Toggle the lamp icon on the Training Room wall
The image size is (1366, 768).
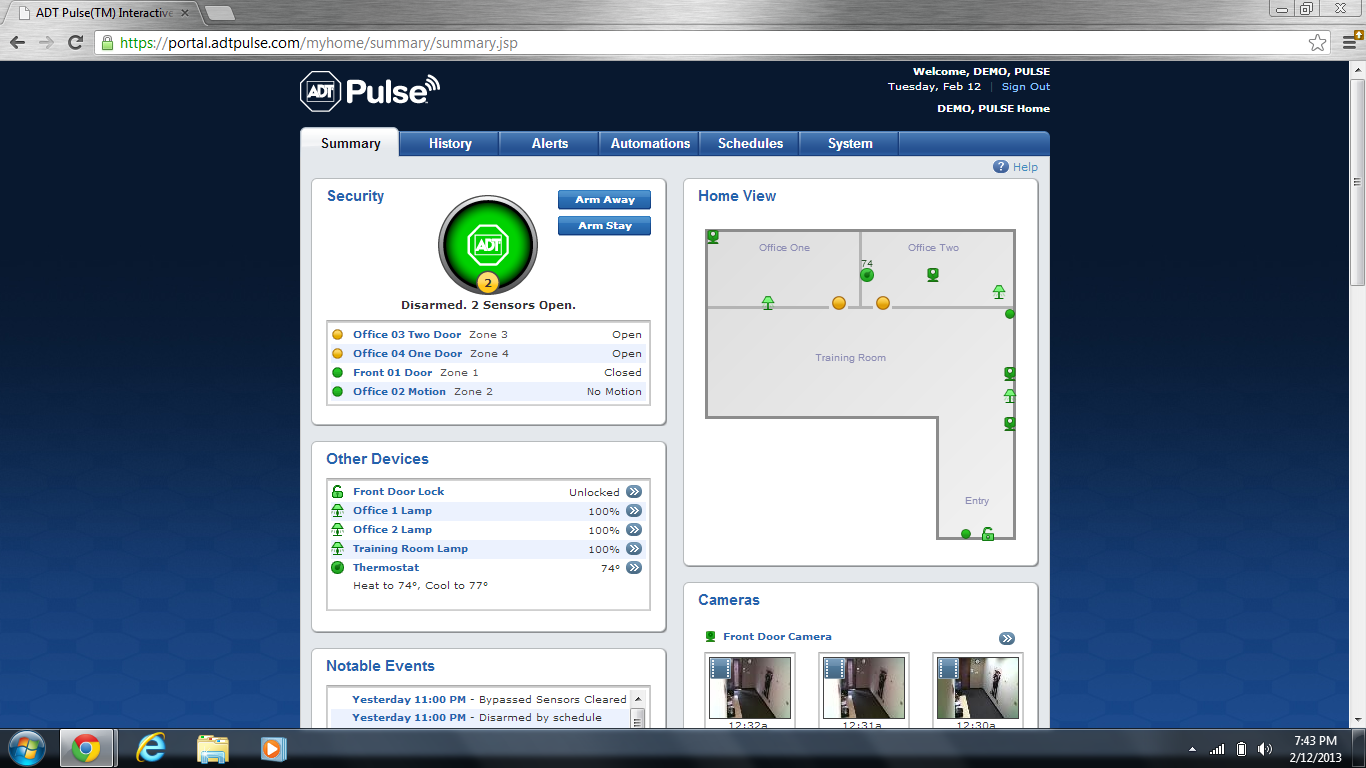pyautogui.click(x=1010, y=398)
